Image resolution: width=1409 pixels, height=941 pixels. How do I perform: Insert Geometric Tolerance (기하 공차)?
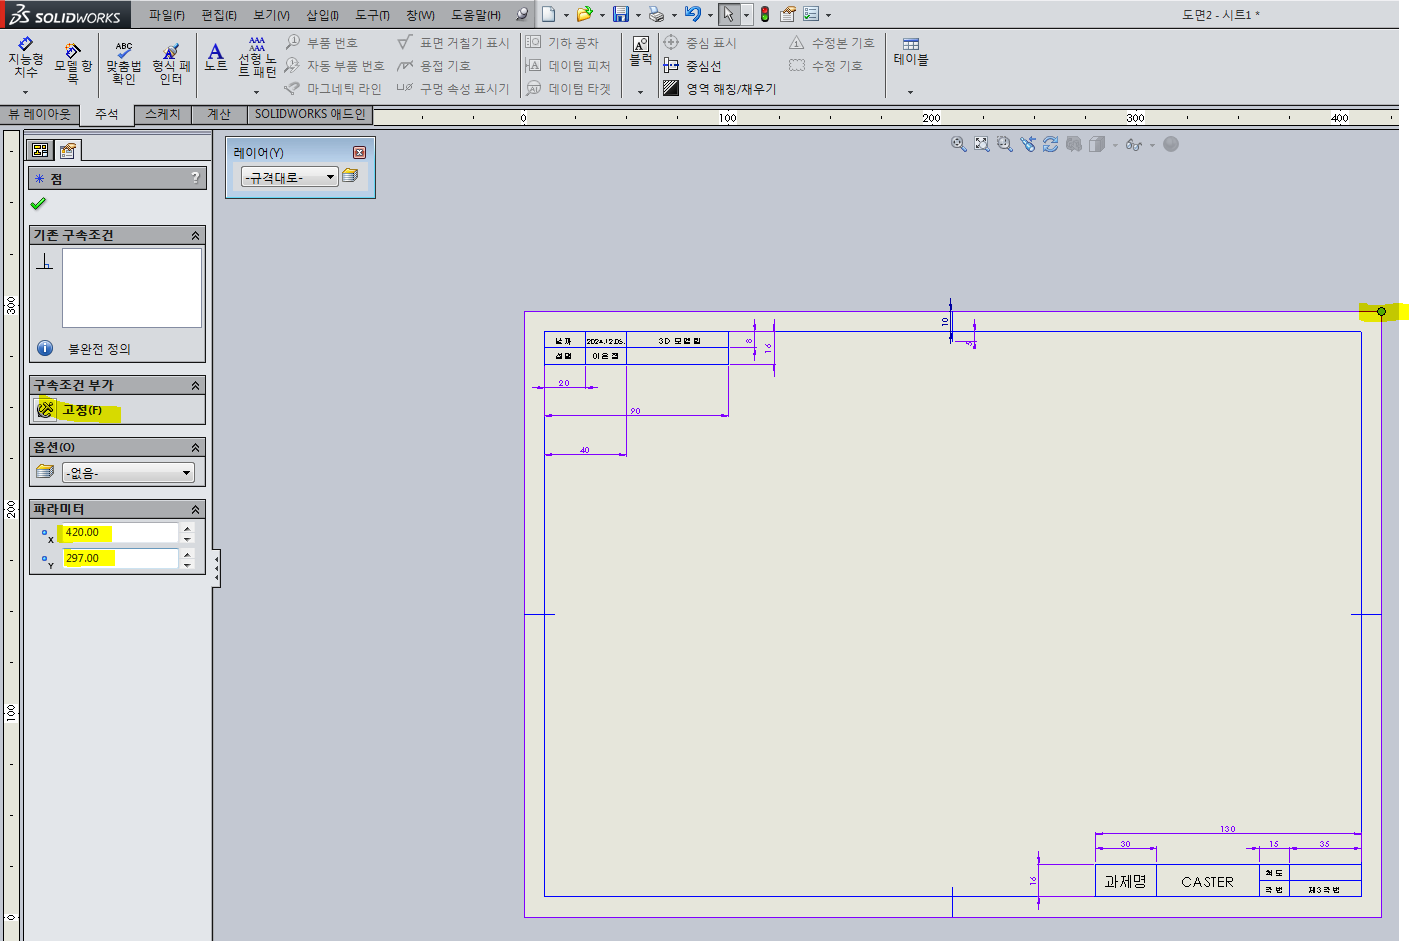point(562,43)
